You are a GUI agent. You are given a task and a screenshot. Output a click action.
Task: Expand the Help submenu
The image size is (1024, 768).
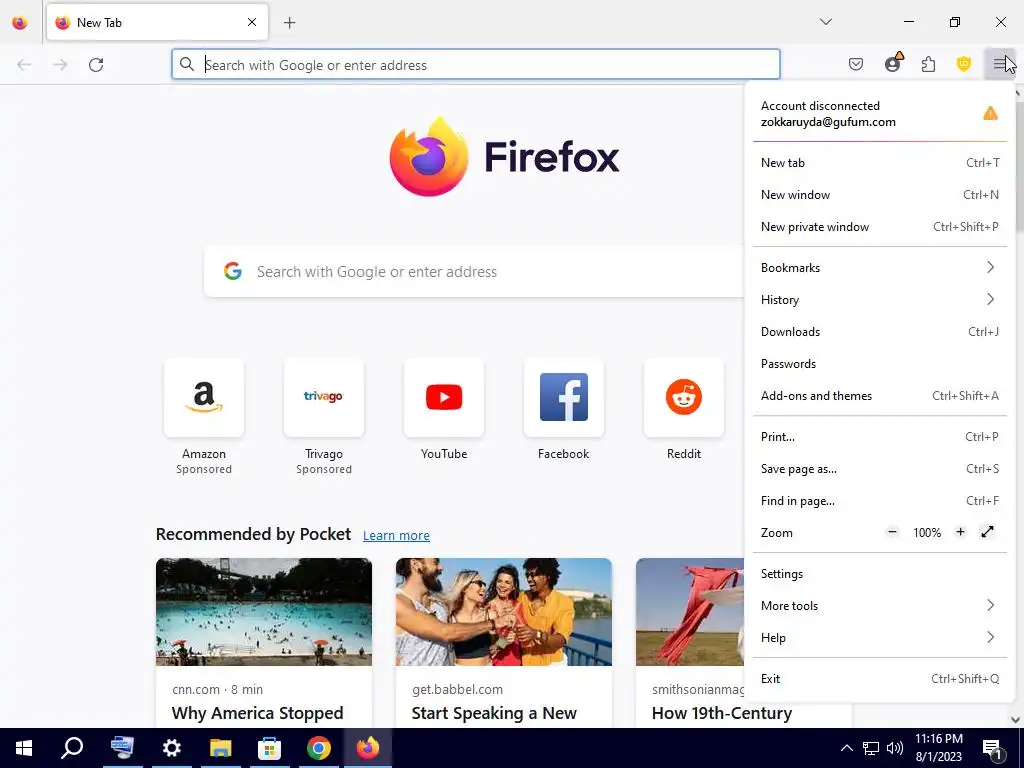point(880,637)
